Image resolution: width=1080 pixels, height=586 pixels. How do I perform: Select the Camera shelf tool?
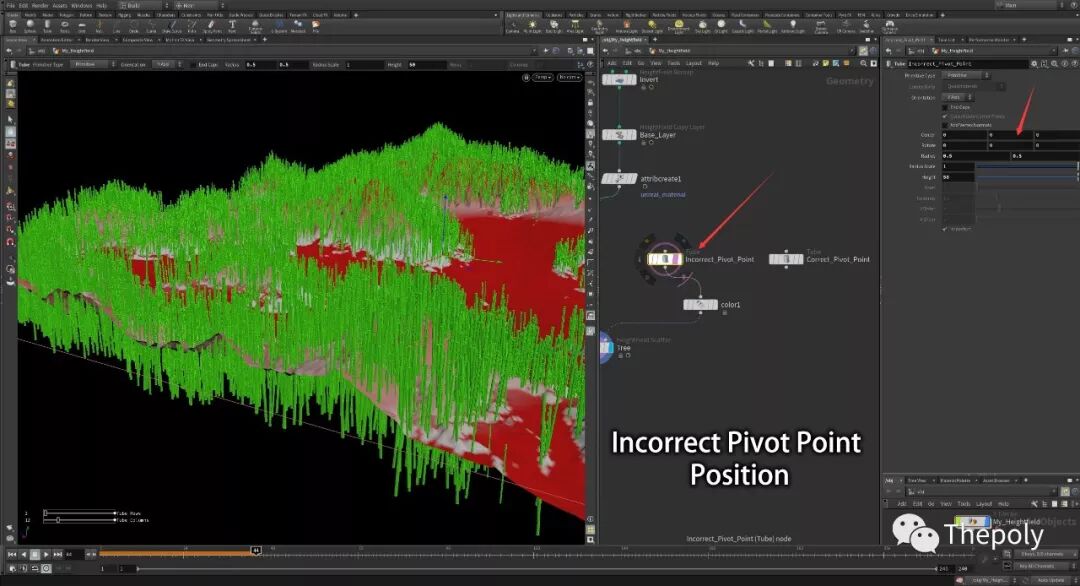point(512,27)
